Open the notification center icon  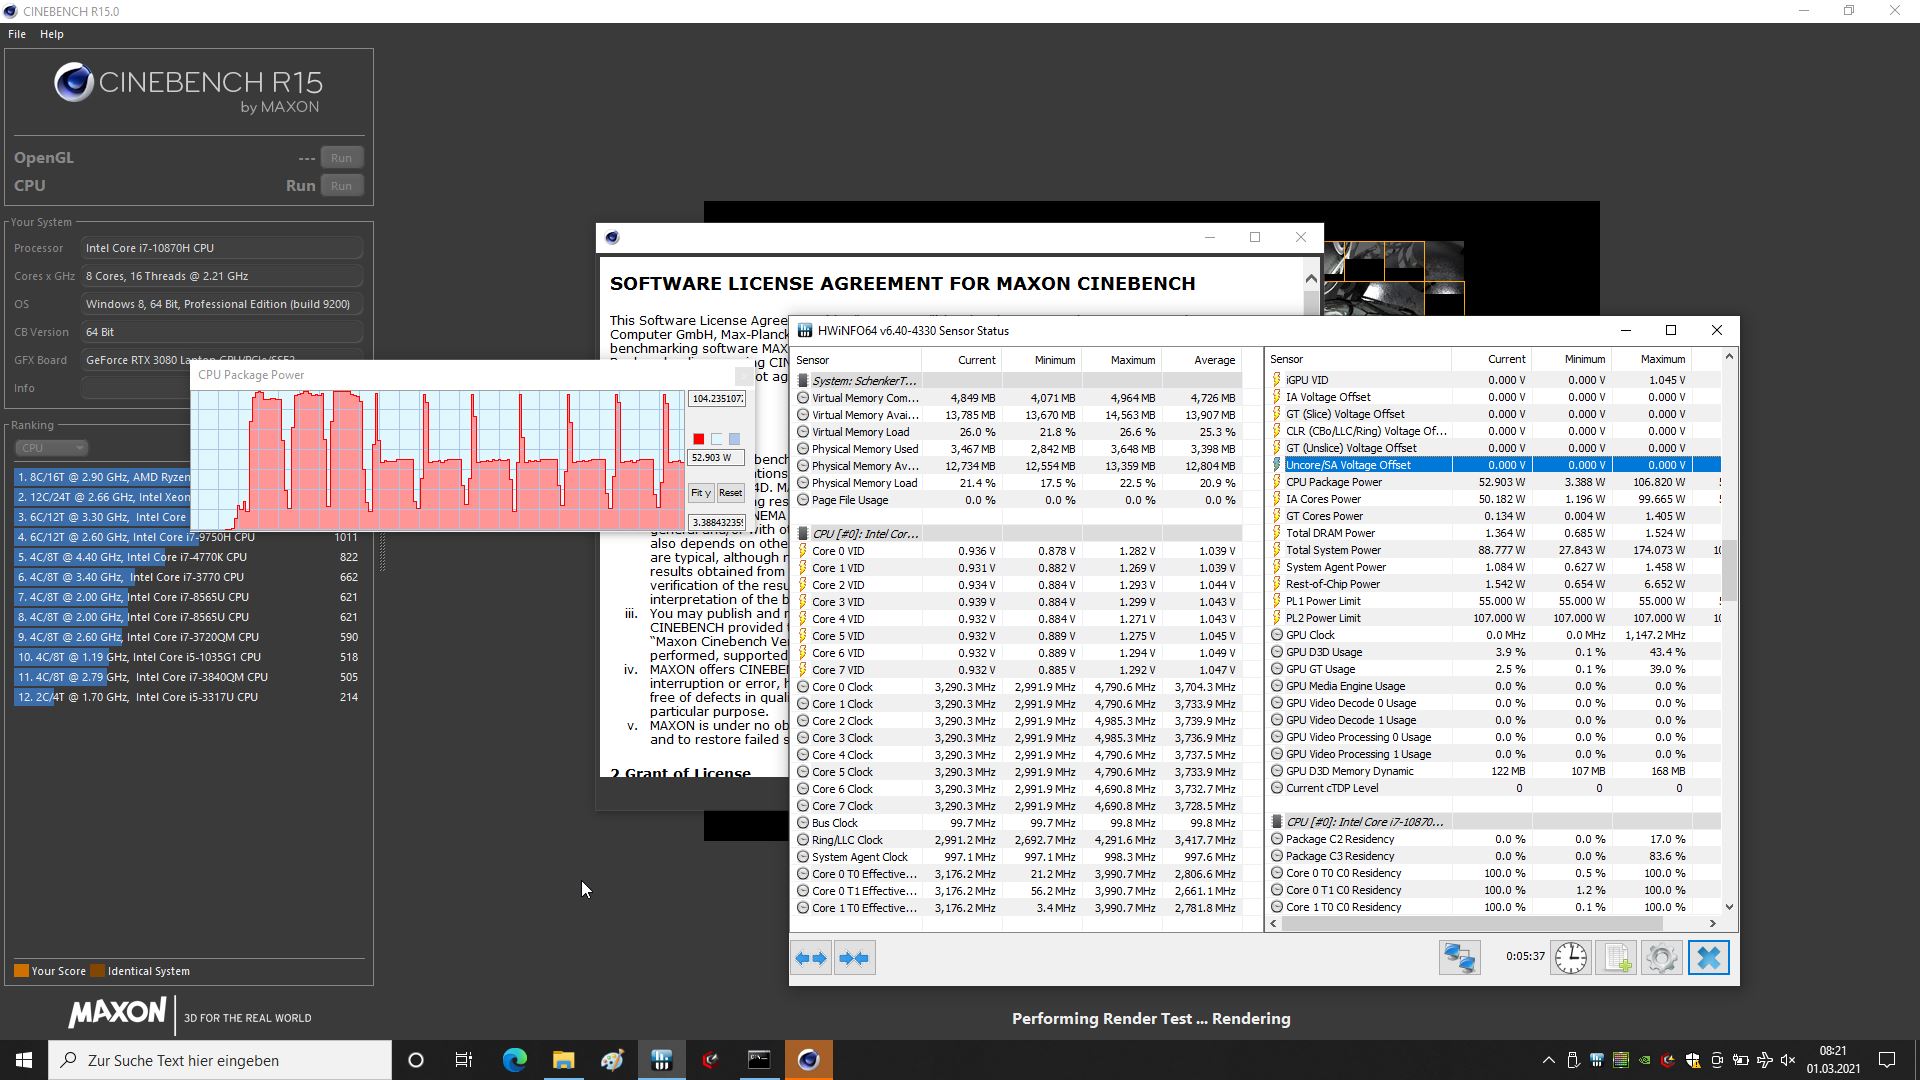[x=1887, y=1060]
